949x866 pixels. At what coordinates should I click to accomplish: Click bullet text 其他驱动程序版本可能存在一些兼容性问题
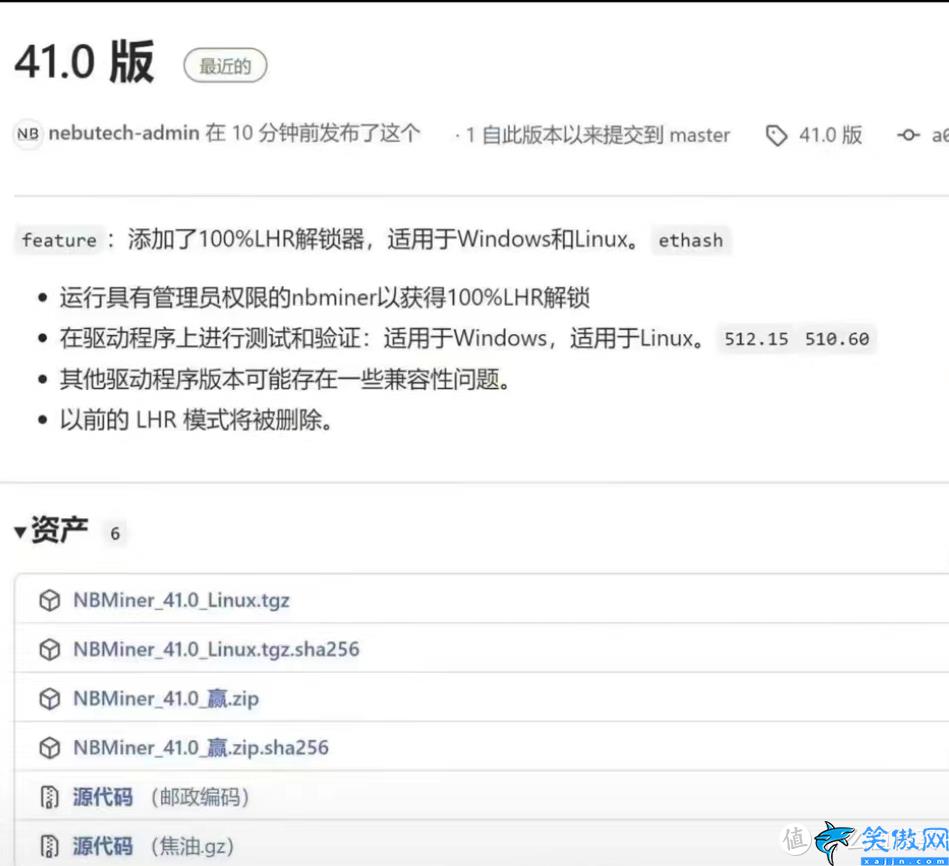coord(286,380)
